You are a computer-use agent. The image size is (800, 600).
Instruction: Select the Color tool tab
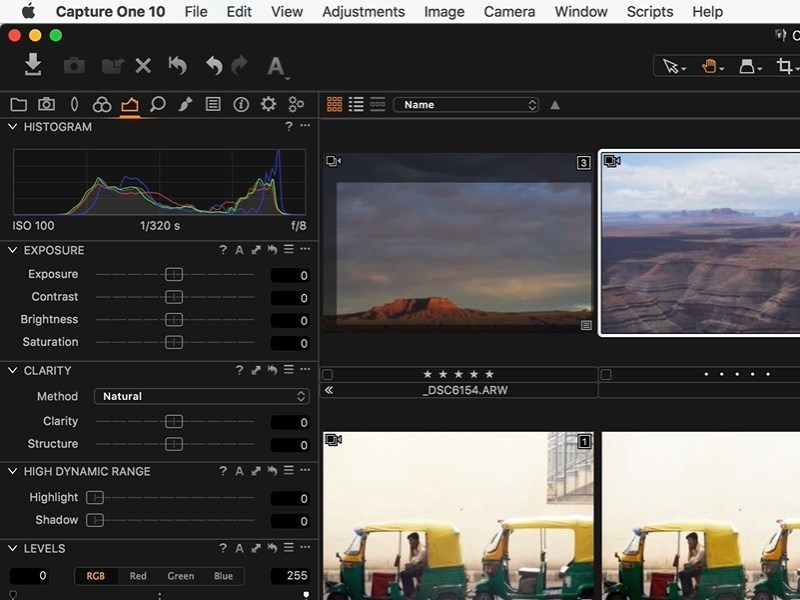[101, 103]
